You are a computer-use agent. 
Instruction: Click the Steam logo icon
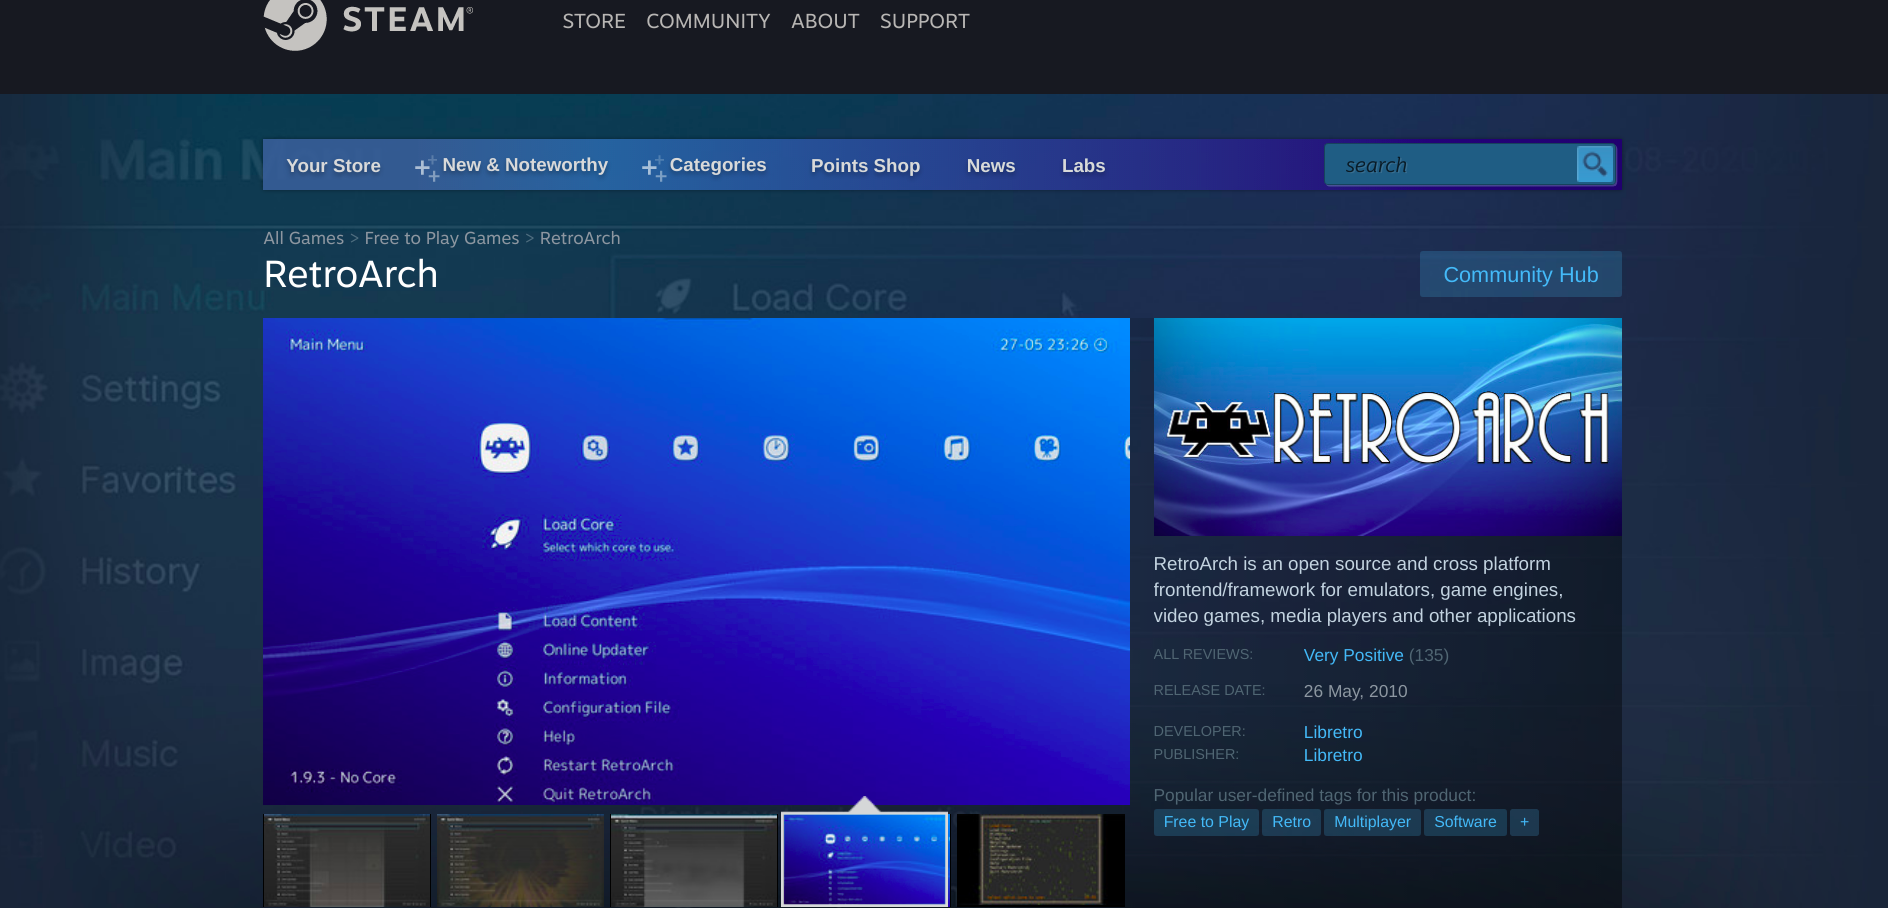click(x=295, y=22)
